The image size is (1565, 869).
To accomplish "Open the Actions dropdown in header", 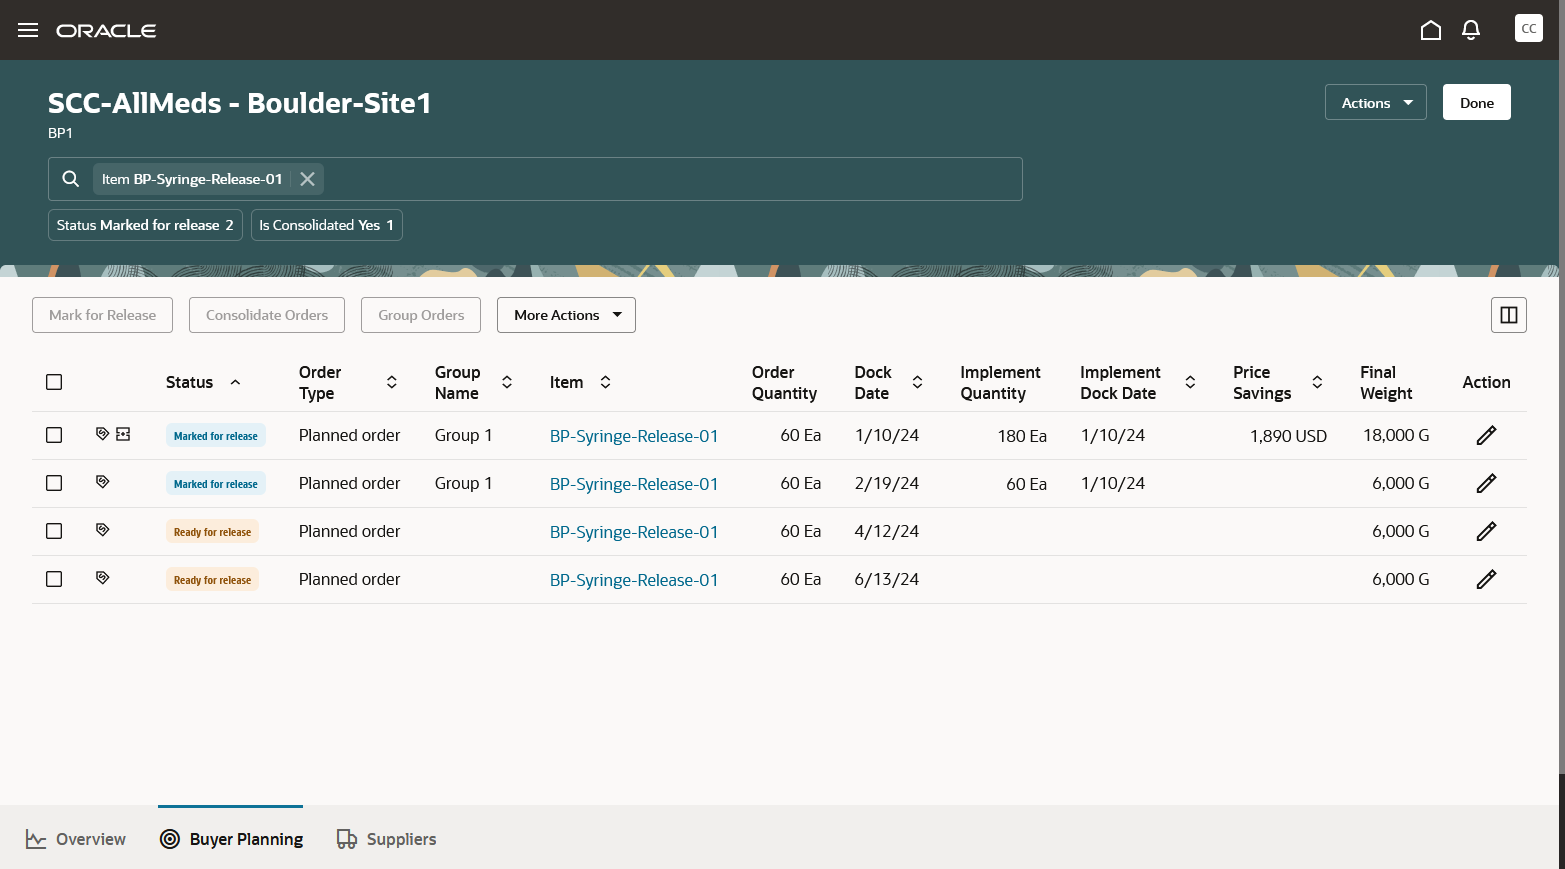I will 1376,102.
